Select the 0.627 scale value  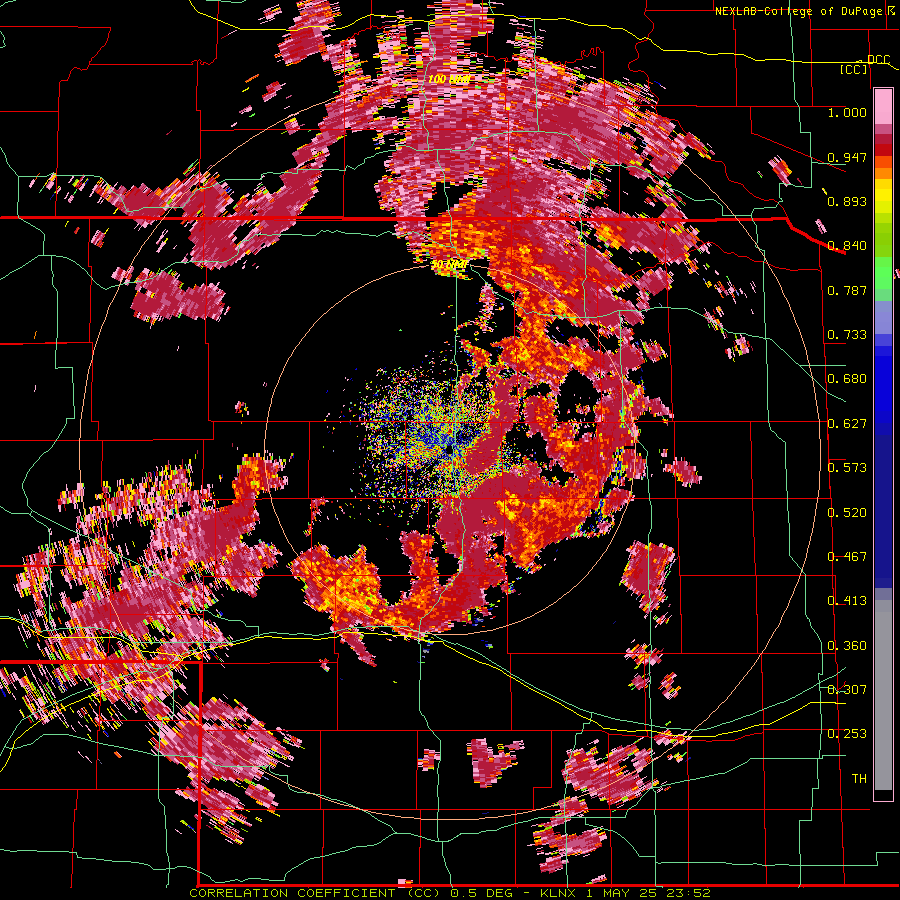point(847,424)
